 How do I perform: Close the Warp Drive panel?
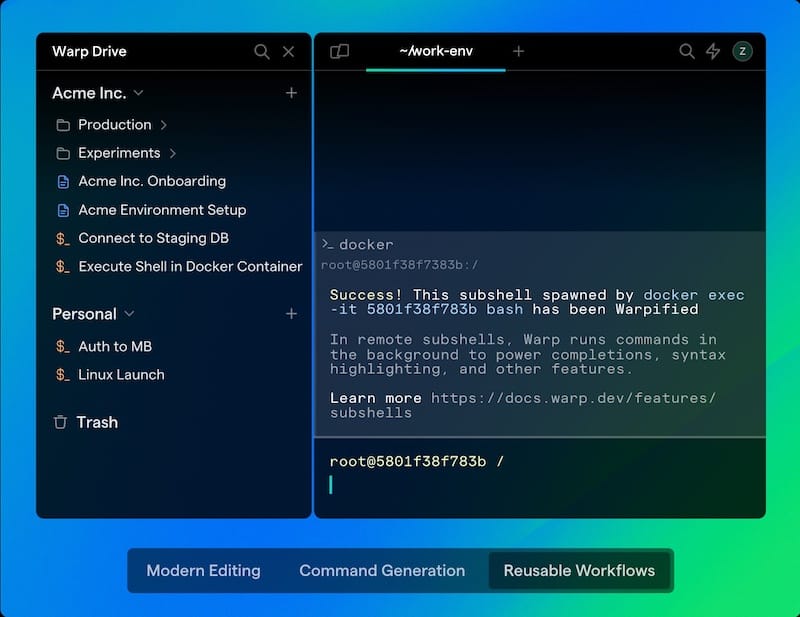pos(289,52)
